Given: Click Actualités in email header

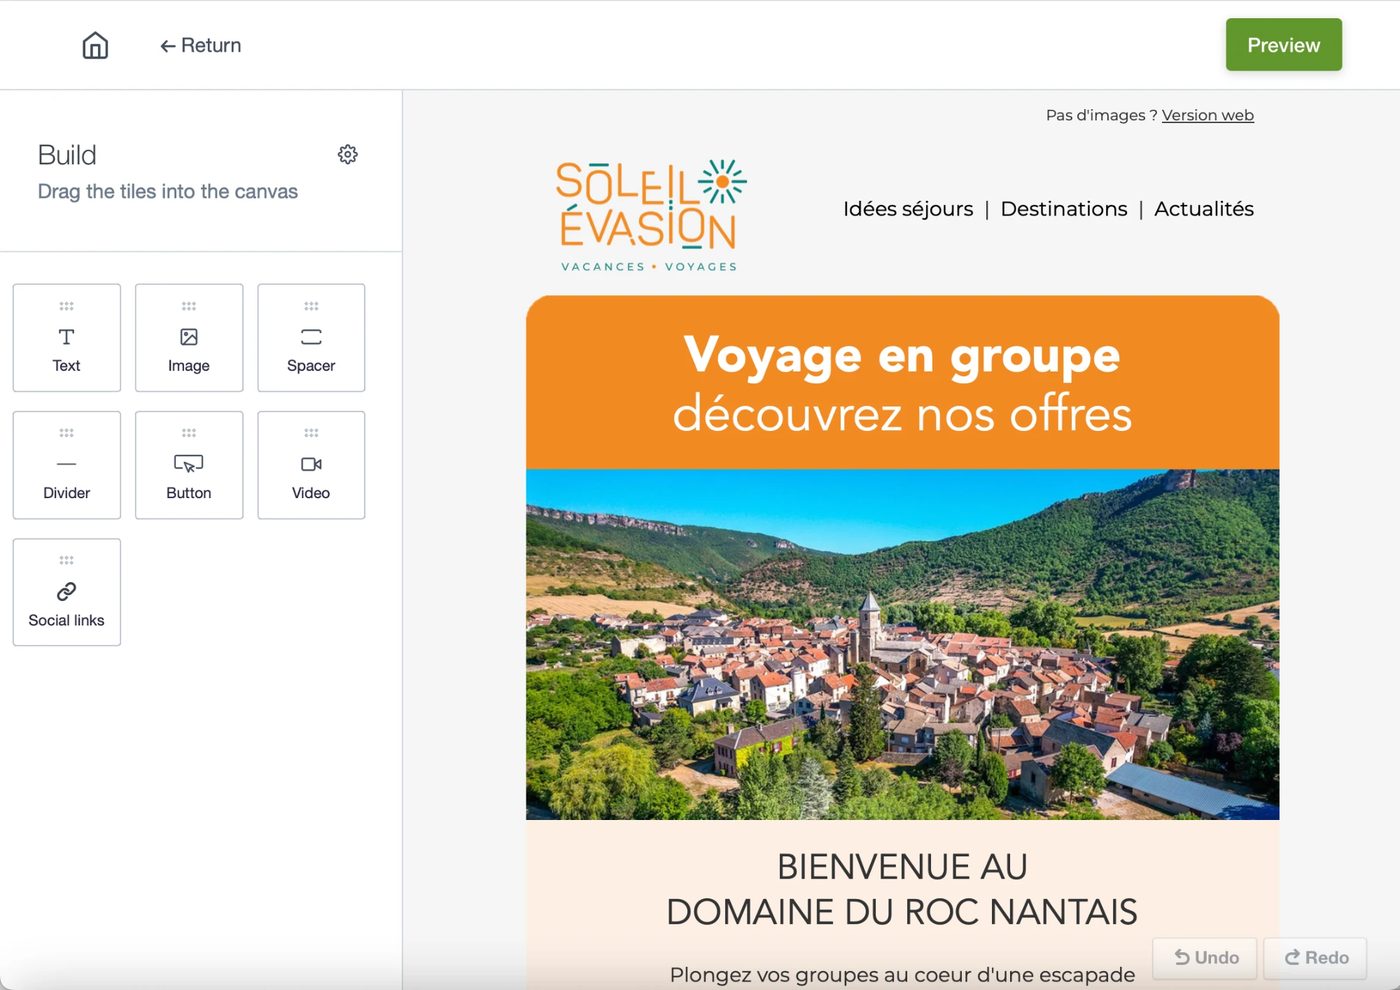Looking at the screenshot, I should pyautogui.click(x=1204, y=209).
